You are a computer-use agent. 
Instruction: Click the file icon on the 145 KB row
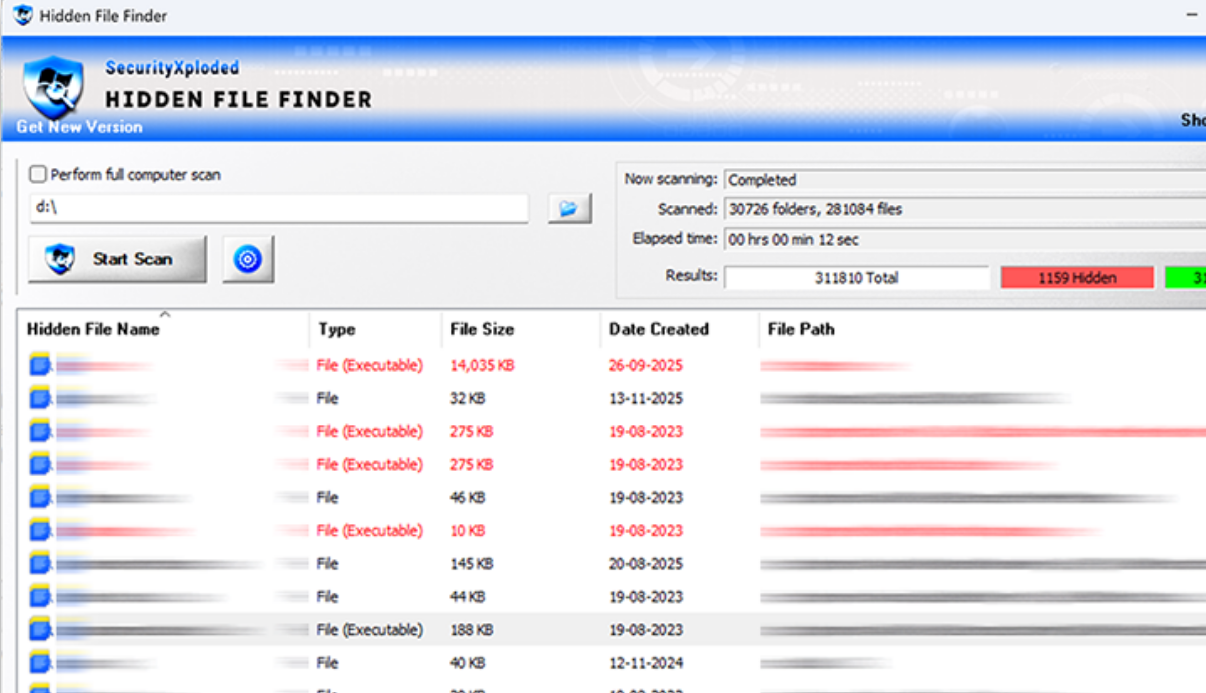pos(38,563)
